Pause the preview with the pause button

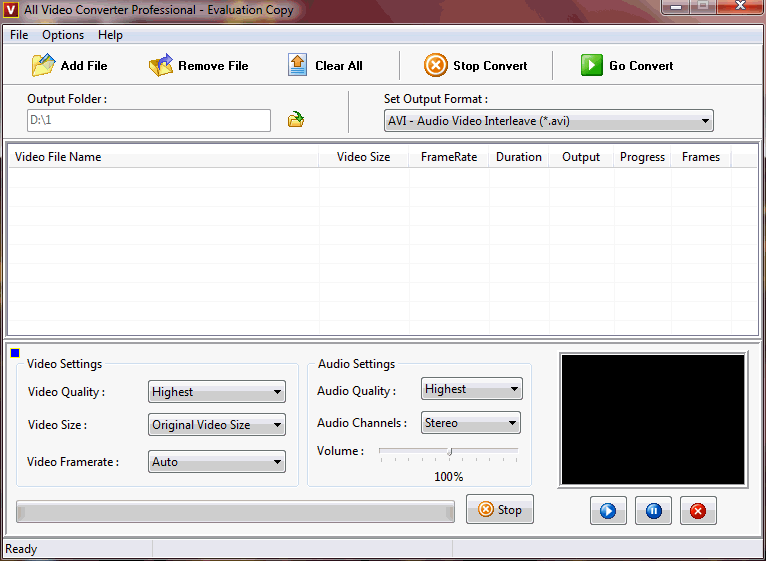pos(653,511)
